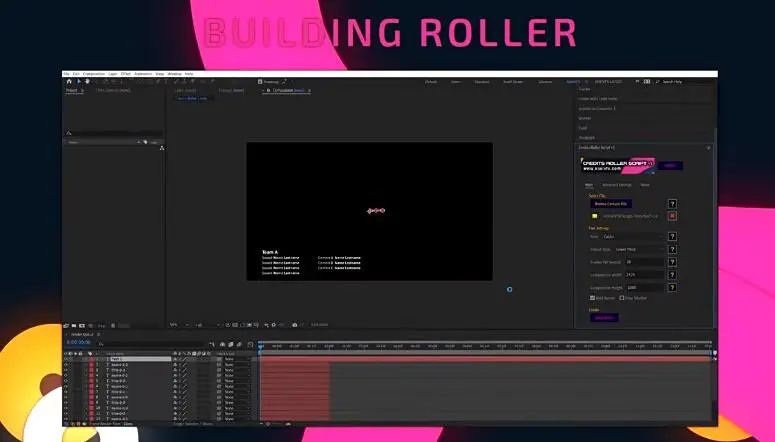Click the snapshot camera icon under viewer
The image size is (775, 442).
[294, 324]
